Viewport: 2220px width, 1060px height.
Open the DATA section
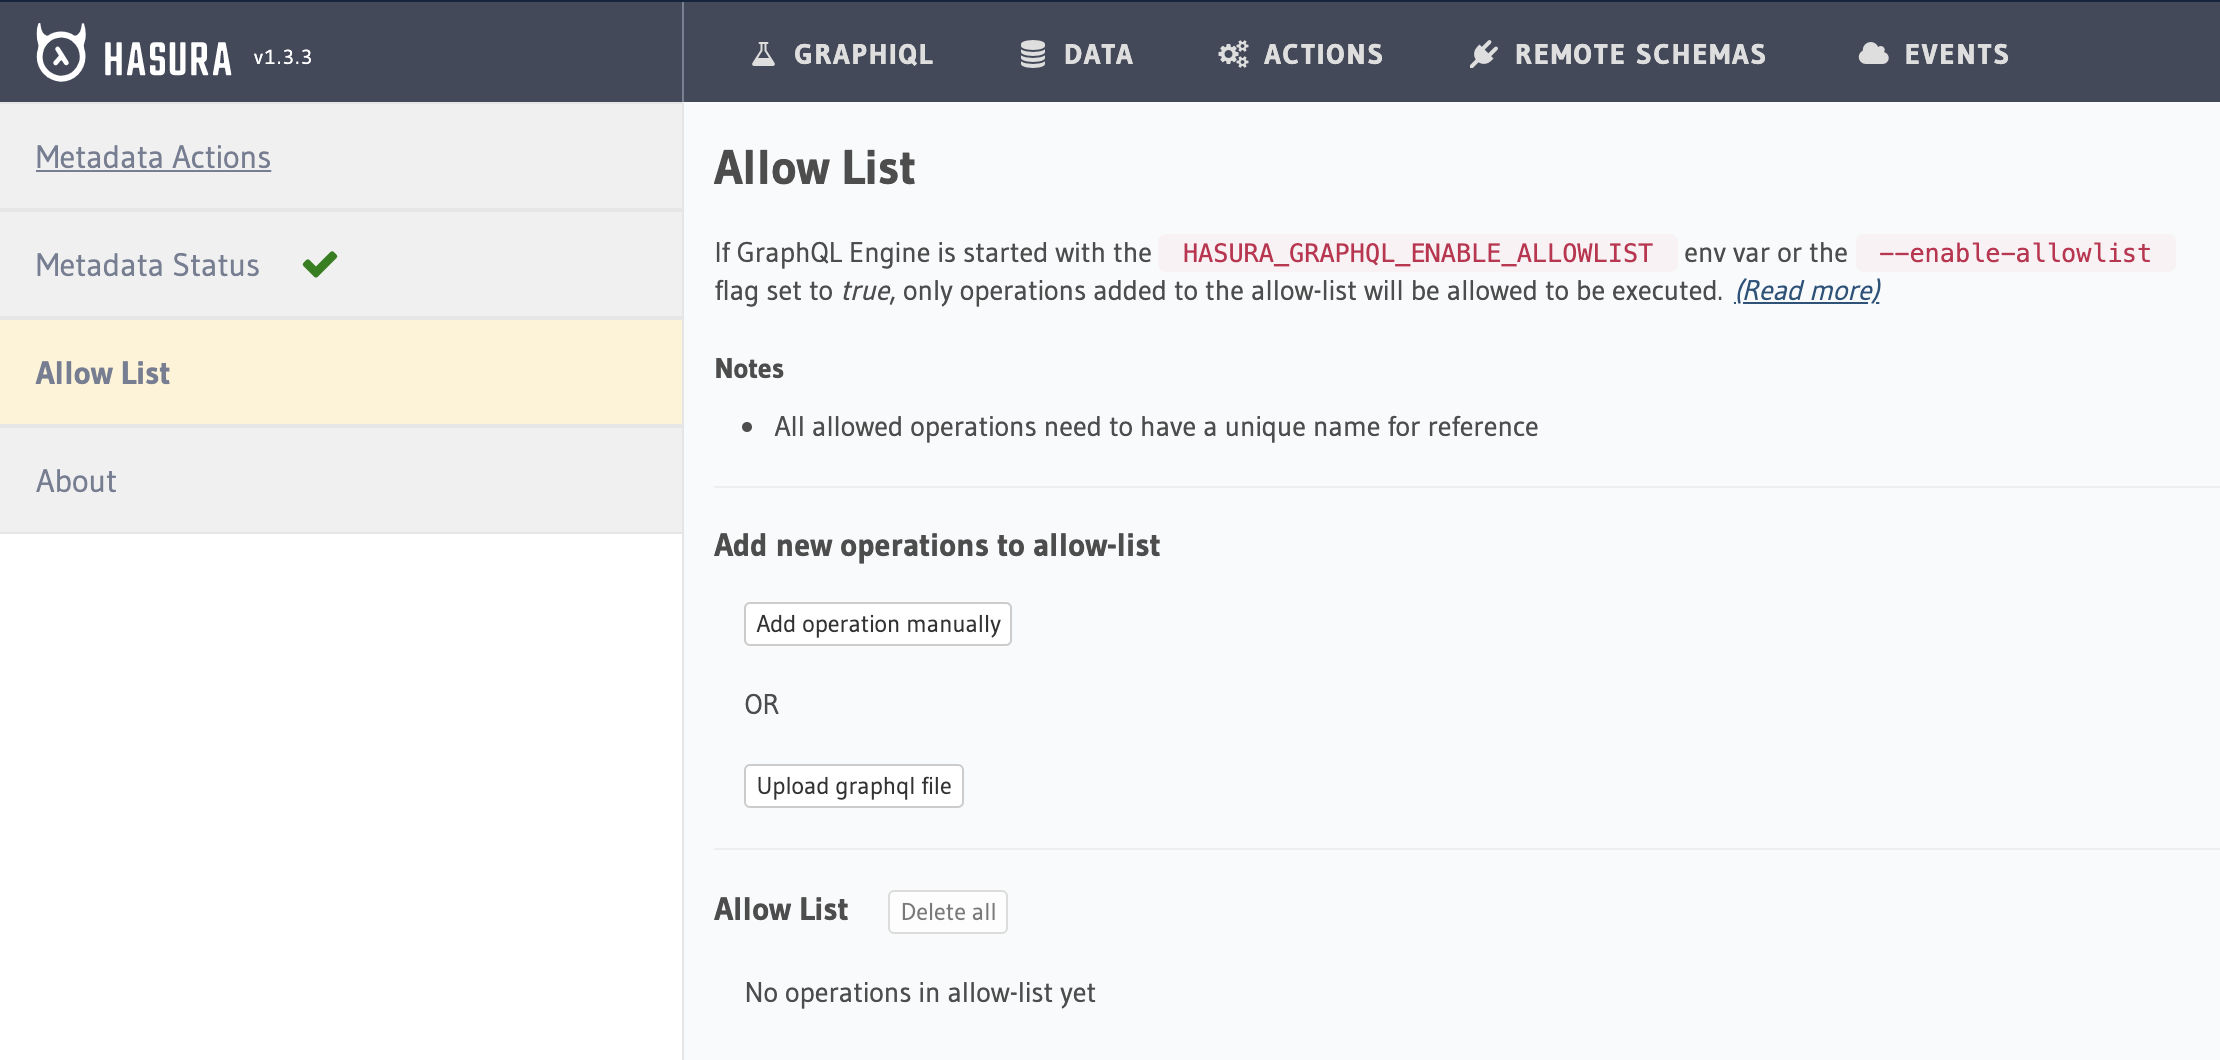coord(1098,53)
